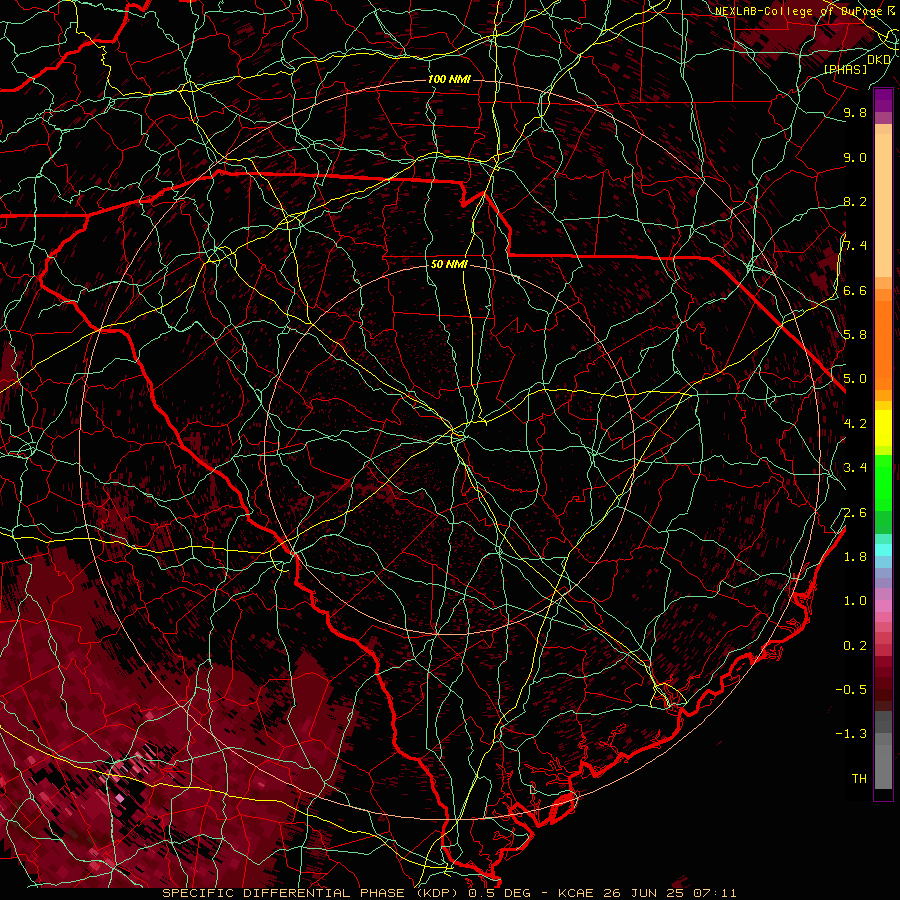
Task: Click the 0.2 value on the color scale
Action: point(855,646)
